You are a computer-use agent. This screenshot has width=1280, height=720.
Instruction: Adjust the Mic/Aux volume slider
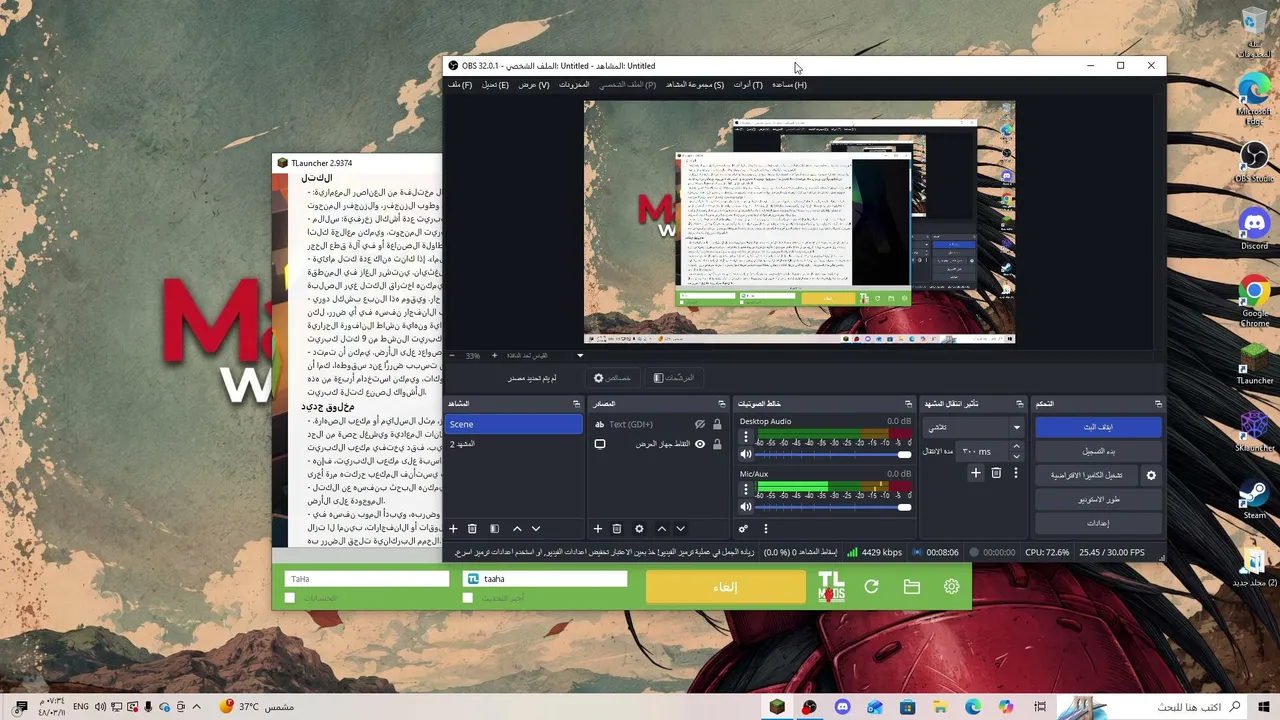[834, 507]
